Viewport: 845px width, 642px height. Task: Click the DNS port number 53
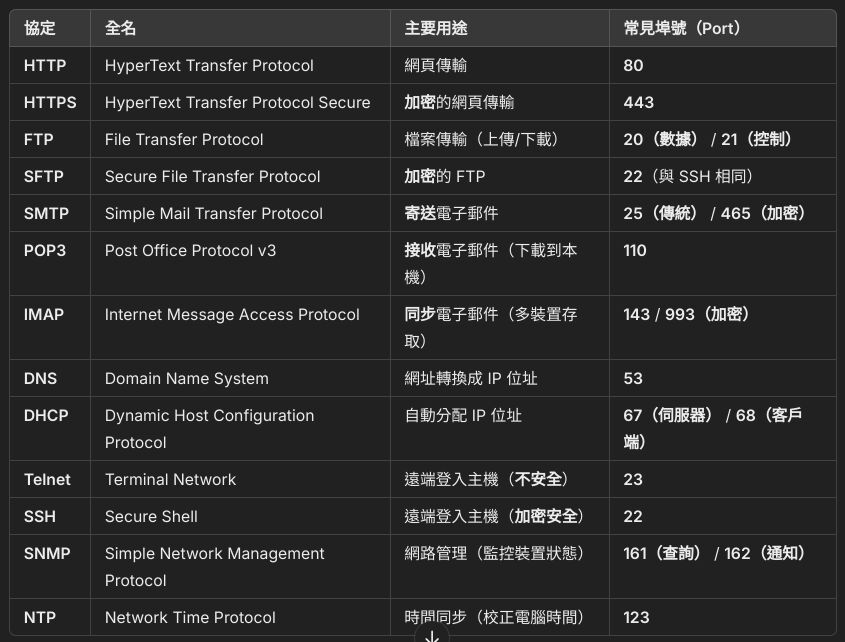pos(633,378)
